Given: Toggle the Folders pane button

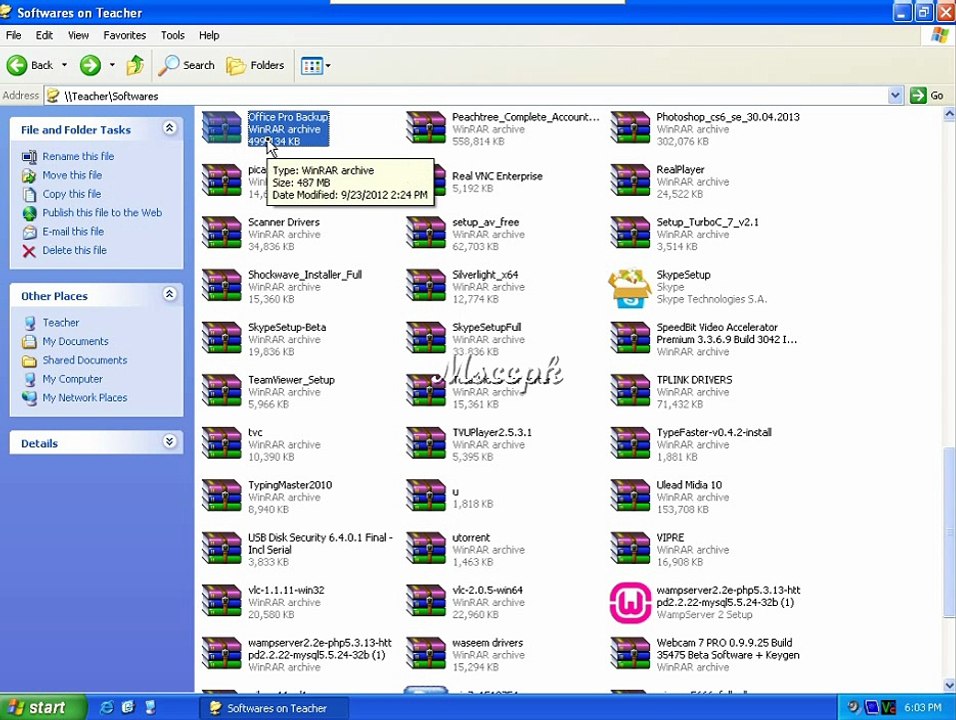Looking at the screenshot, I should click(x=255, y=65).
